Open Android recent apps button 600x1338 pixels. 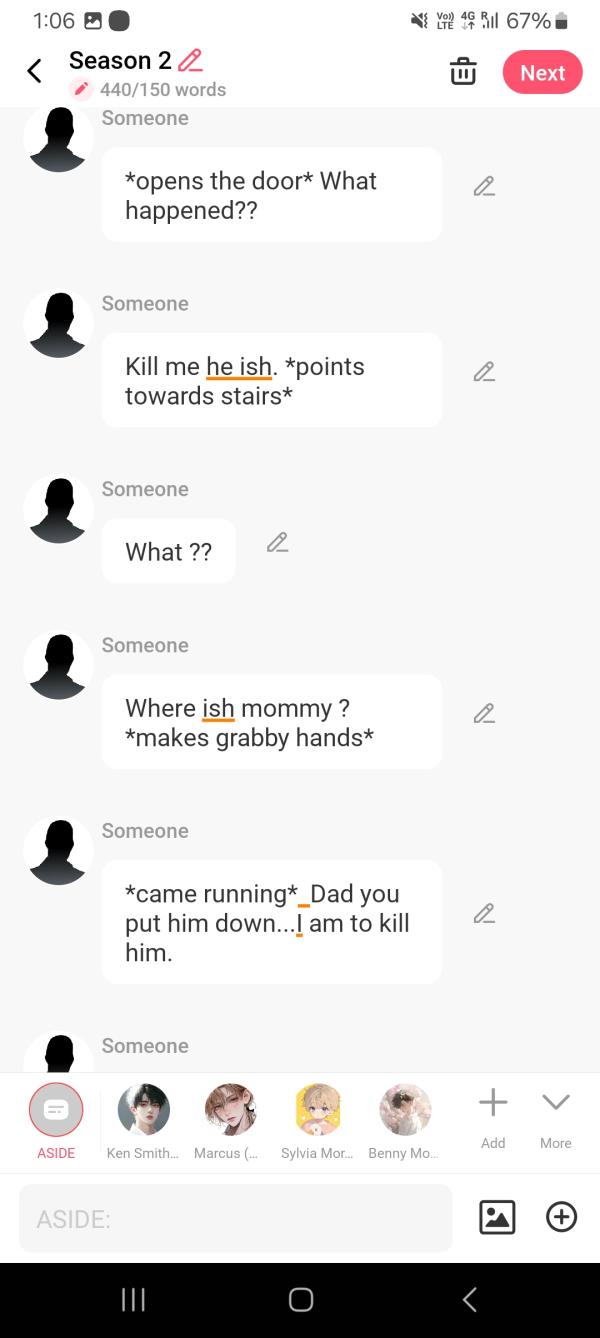point(133,1299)
